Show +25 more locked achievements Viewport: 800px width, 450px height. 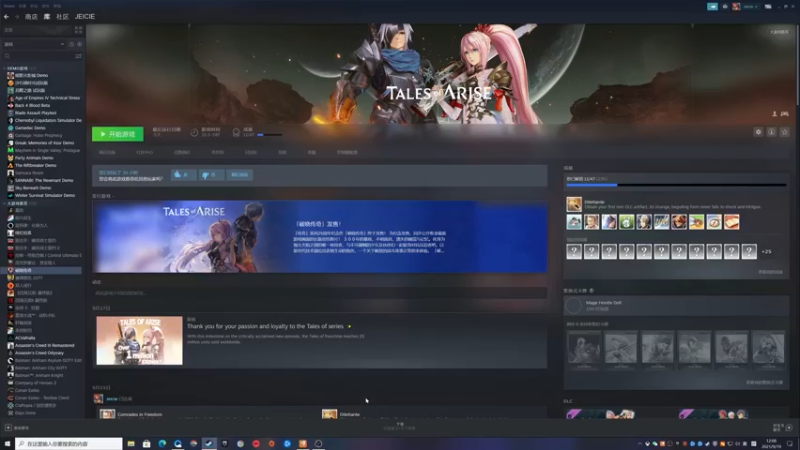coord(766,252)
